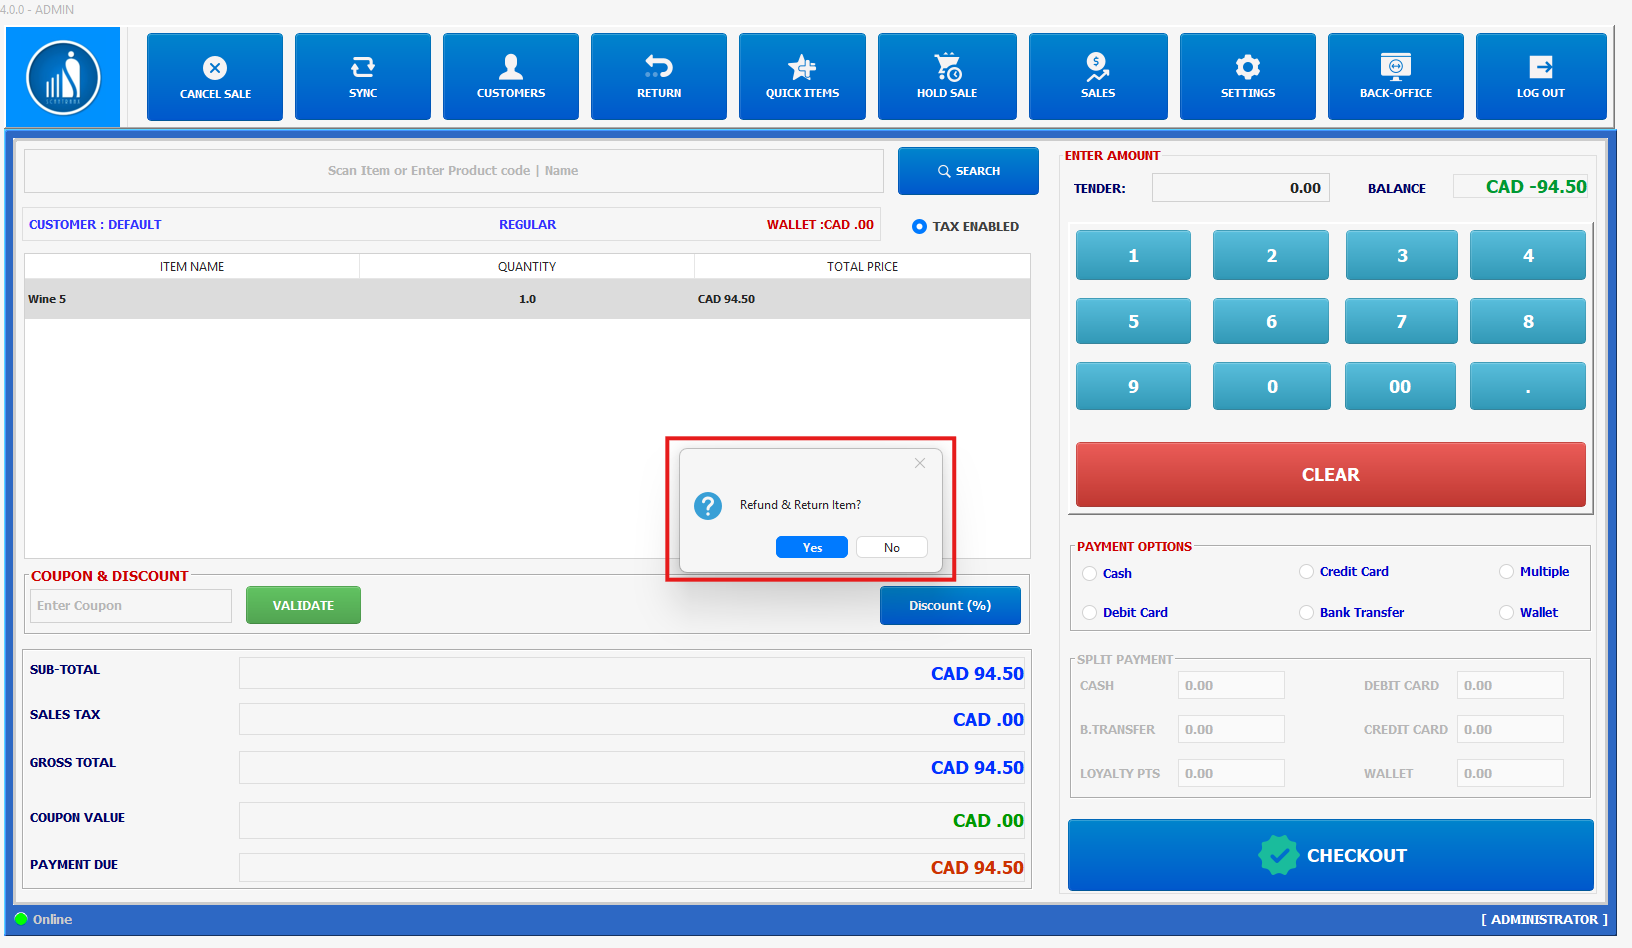Screen dimensions: 1632x948
Task: Click the Cancel Sale icon
Action: pyautogui.click(x=215, y=68)
